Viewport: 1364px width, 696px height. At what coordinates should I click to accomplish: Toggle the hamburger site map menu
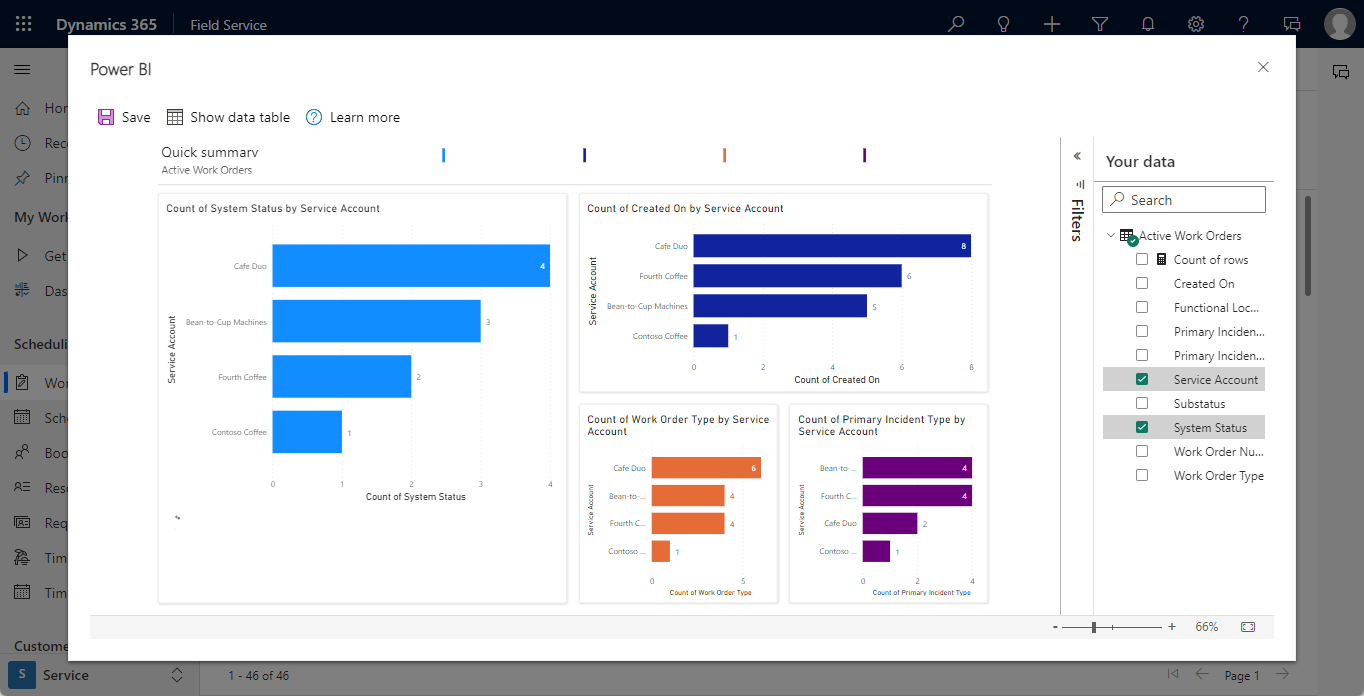click(22, 69)
